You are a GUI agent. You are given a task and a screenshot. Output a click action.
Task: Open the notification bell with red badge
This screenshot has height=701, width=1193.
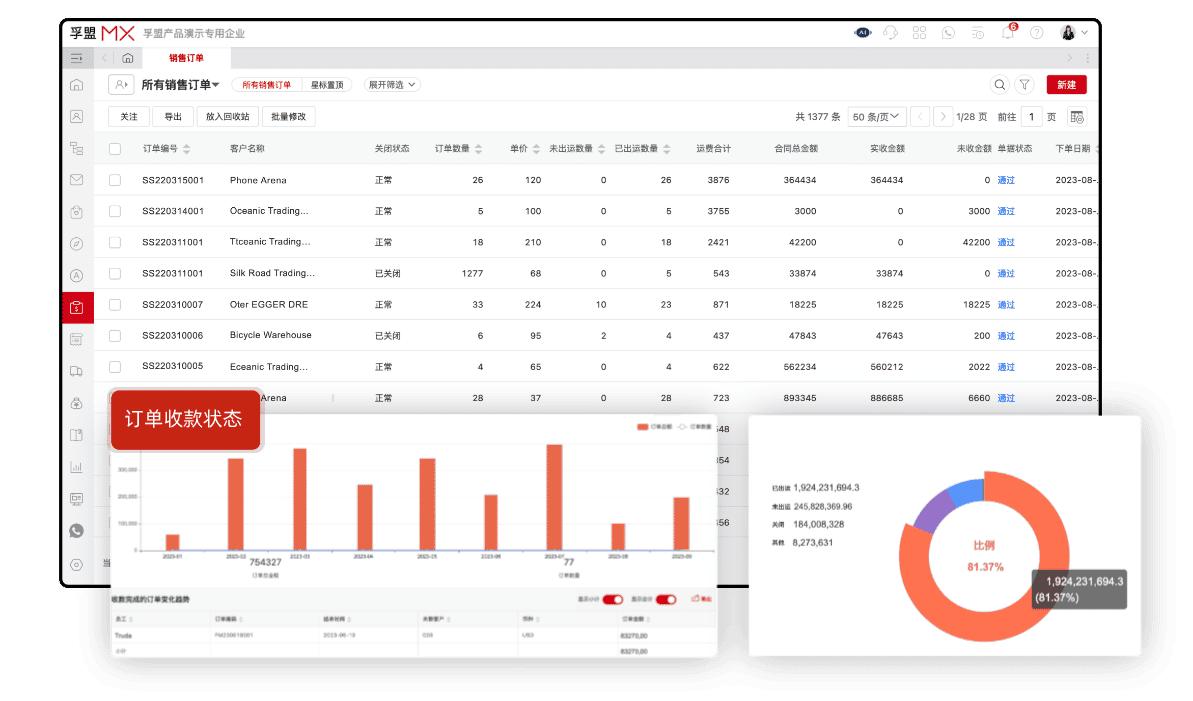[x=1007, y=33]
